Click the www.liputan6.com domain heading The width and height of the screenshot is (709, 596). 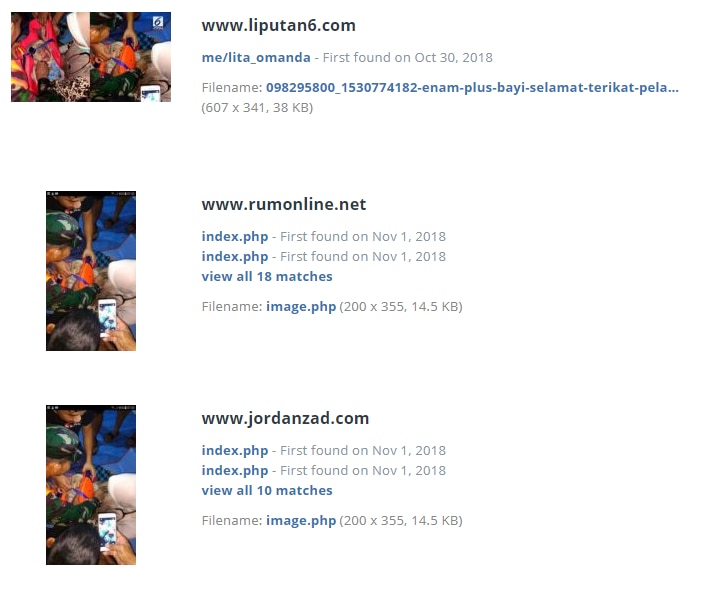279,25
